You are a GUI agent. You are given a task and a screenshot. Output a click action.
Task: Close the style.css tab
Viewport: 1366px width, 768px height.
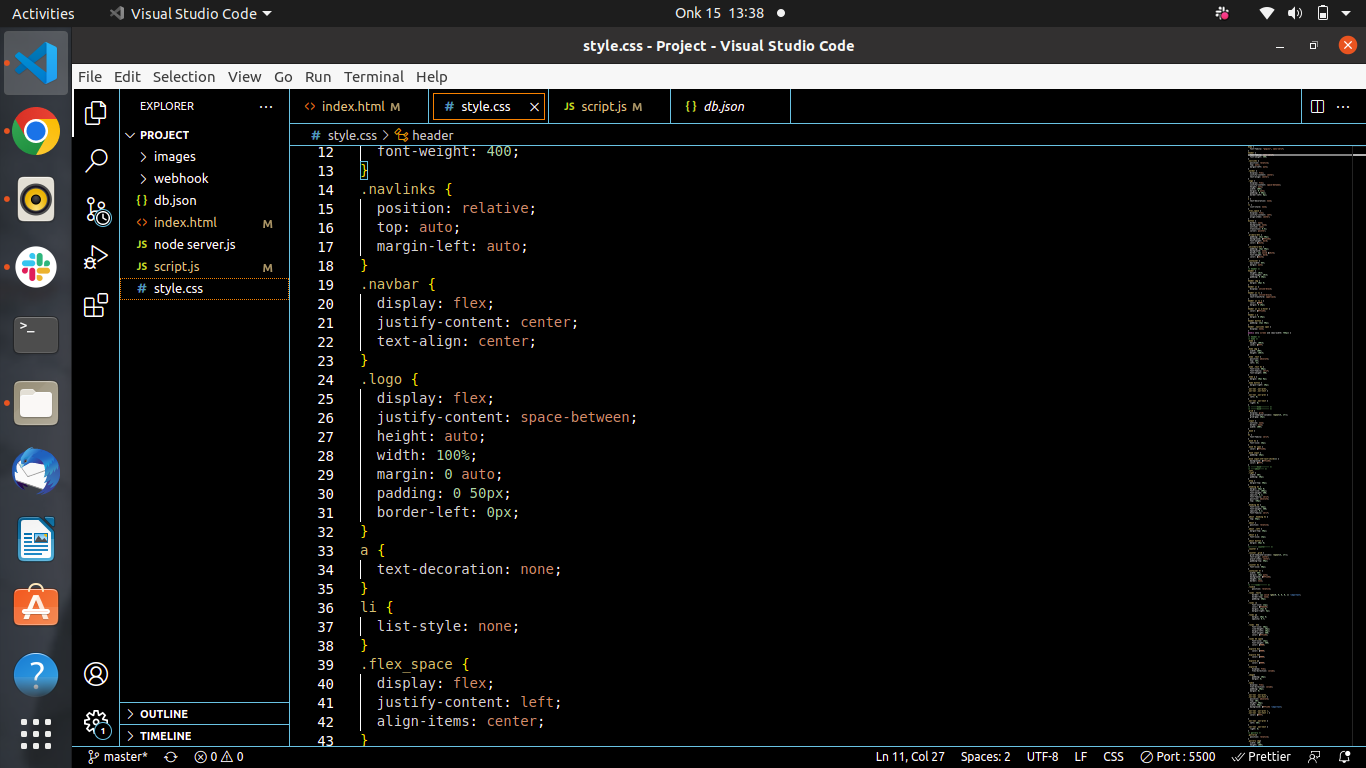pos(534,107)
